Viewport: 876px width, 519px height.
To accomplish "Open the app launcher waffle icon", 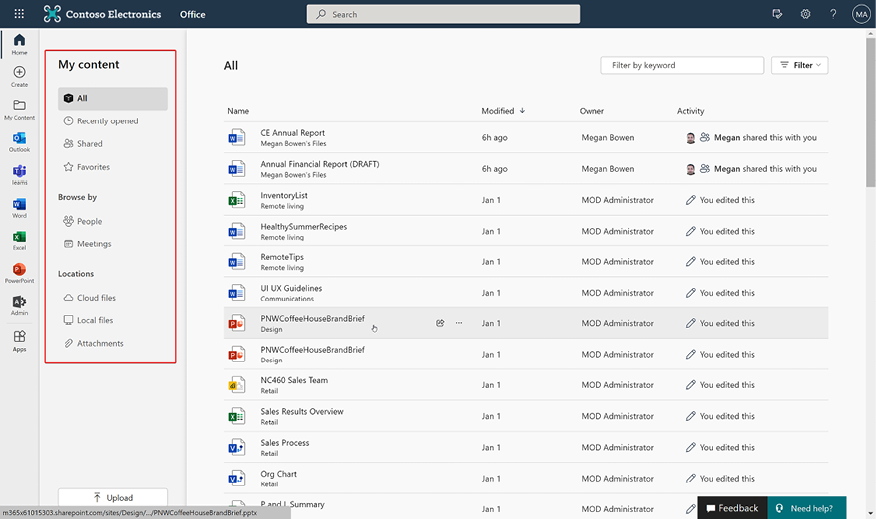I will point(19,14).
